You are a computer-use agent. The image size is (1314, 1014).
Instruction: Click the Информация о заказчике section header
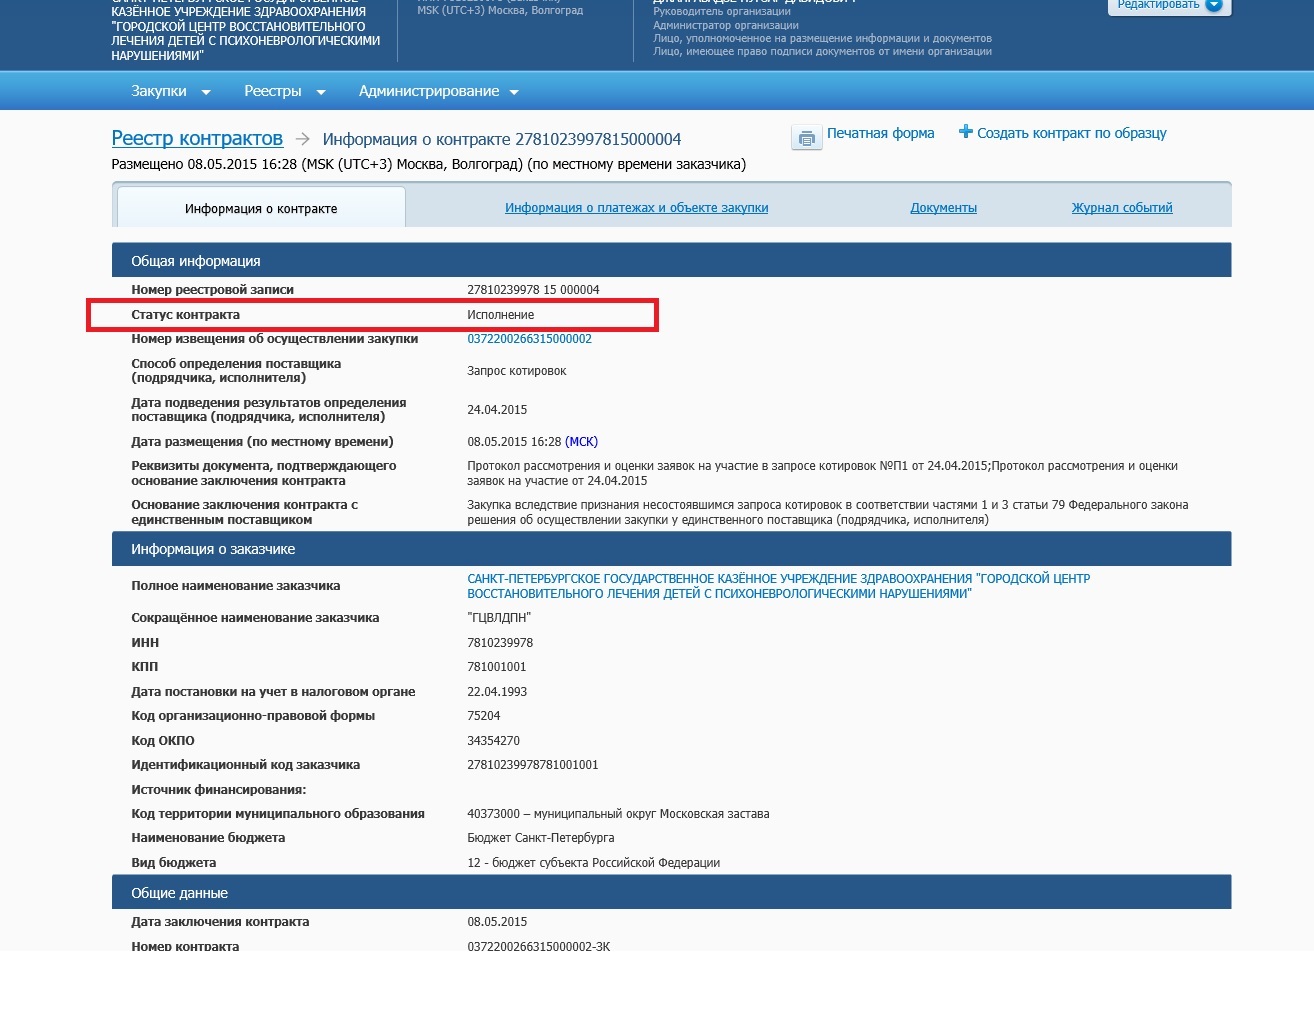tap(671, 549)
